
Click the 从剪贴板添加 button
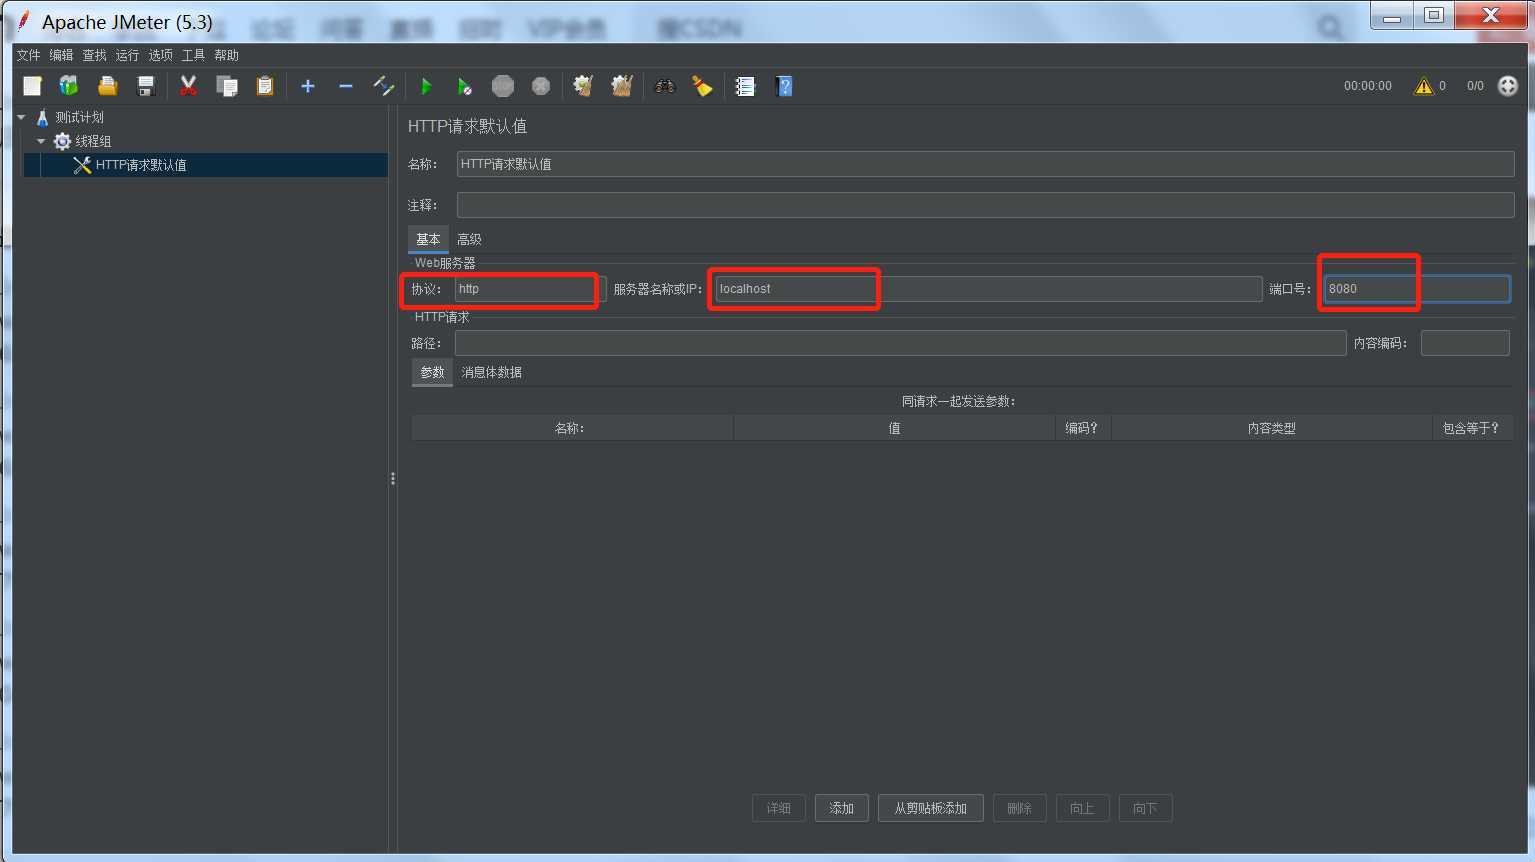[930, 808]
